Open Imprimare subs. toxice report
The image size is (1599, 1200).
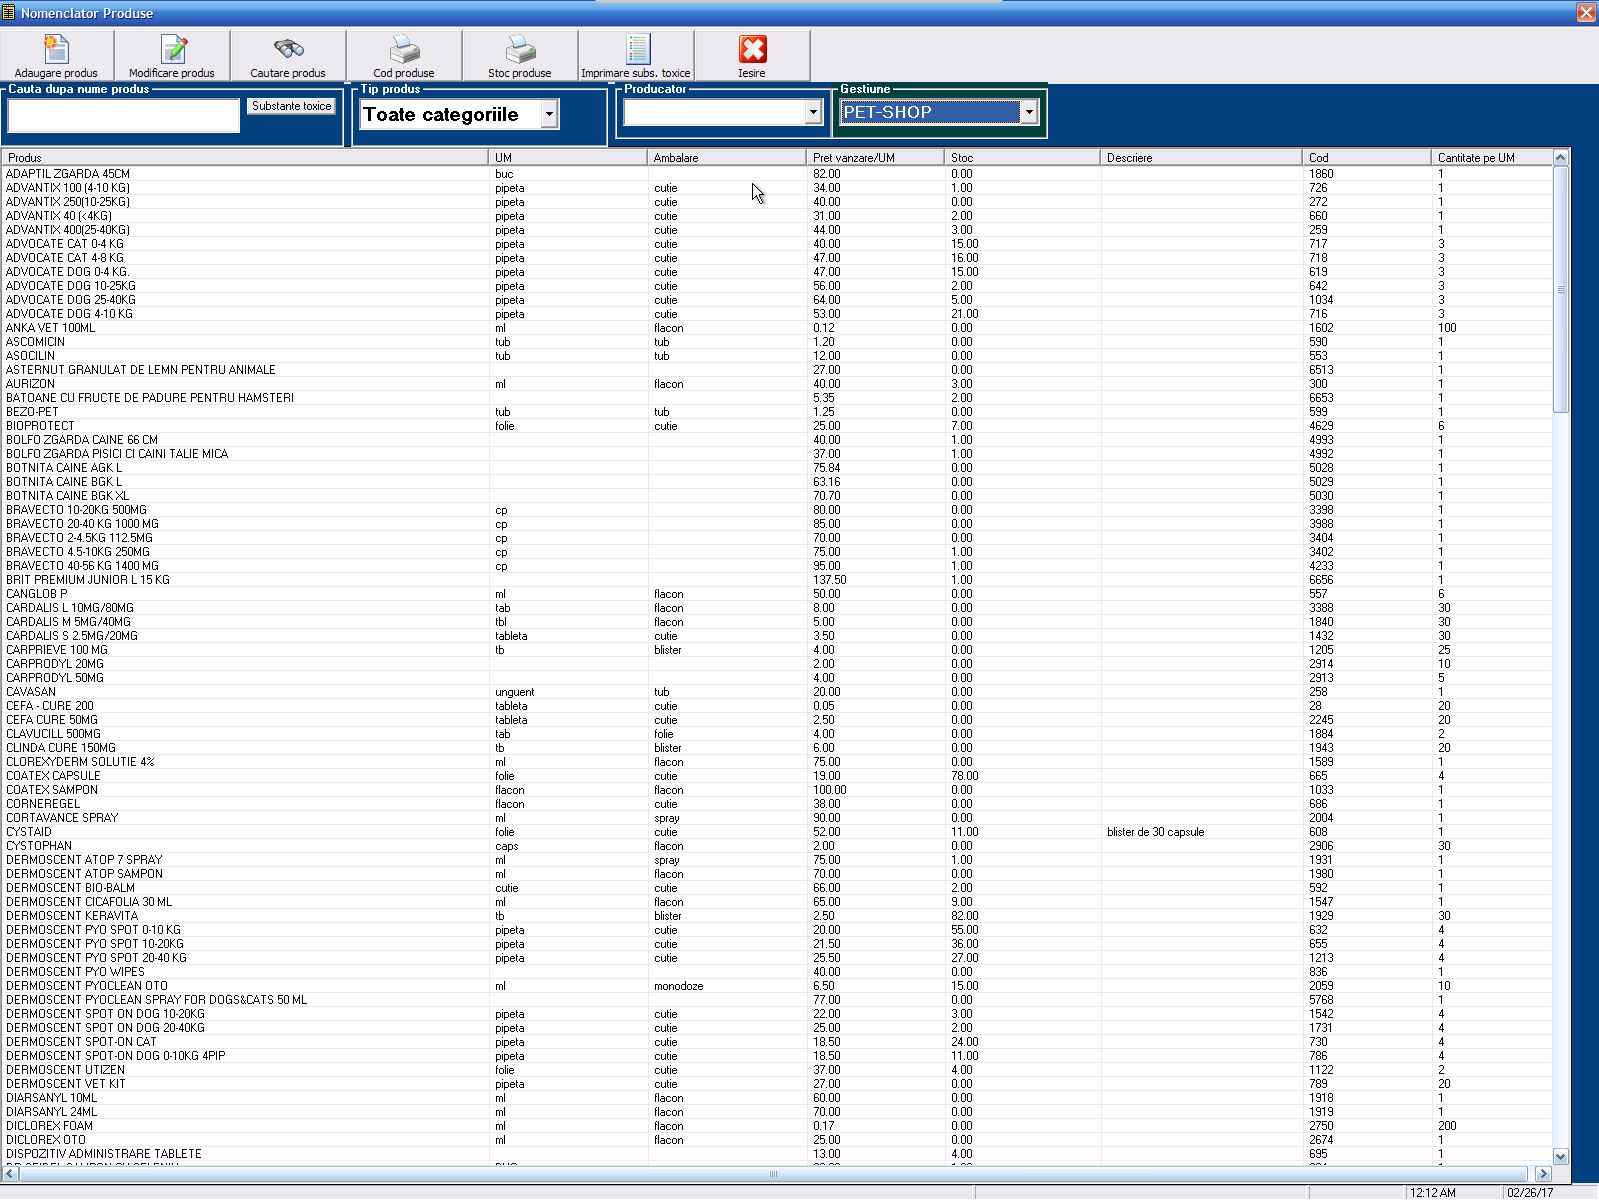click(636, 56)
